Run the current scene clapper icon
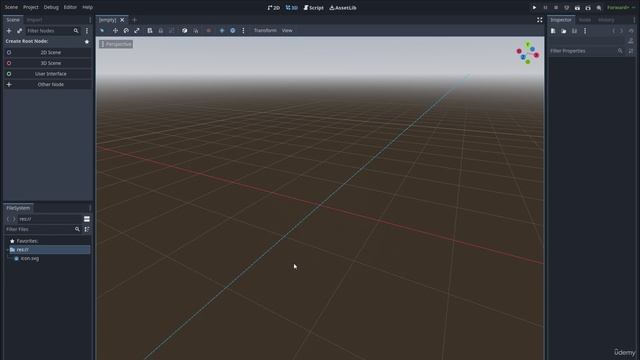640x360 pixels. click(x=577, y=8)
